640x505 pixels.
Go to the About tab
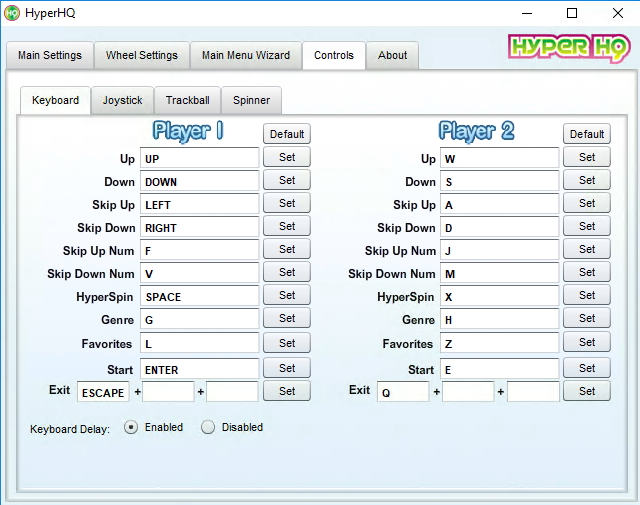392,55
